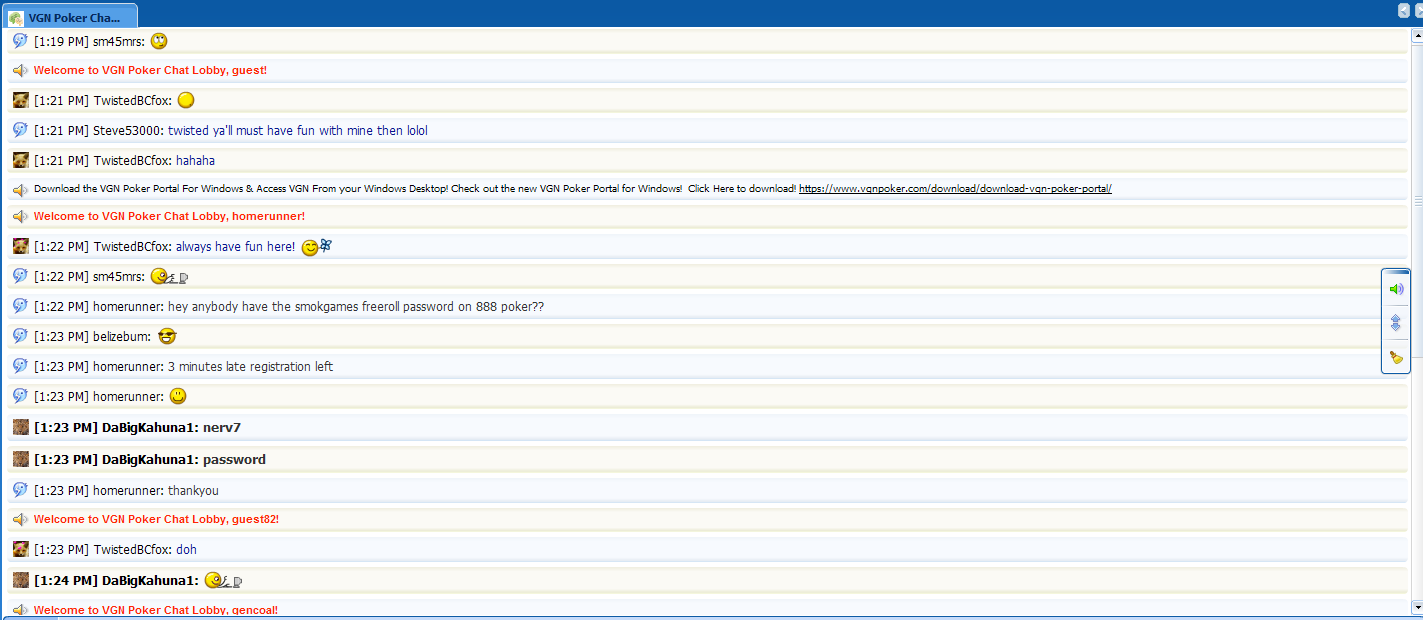Click the username Steve53000 in the chat

coord(127,131)
